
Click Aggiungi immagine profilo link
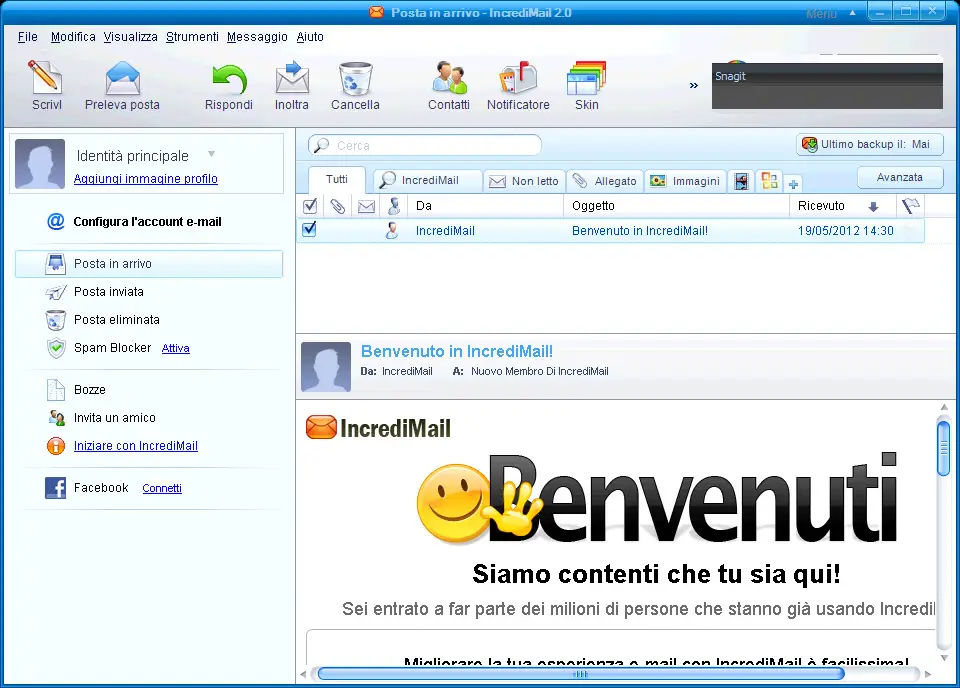[146, 179]
